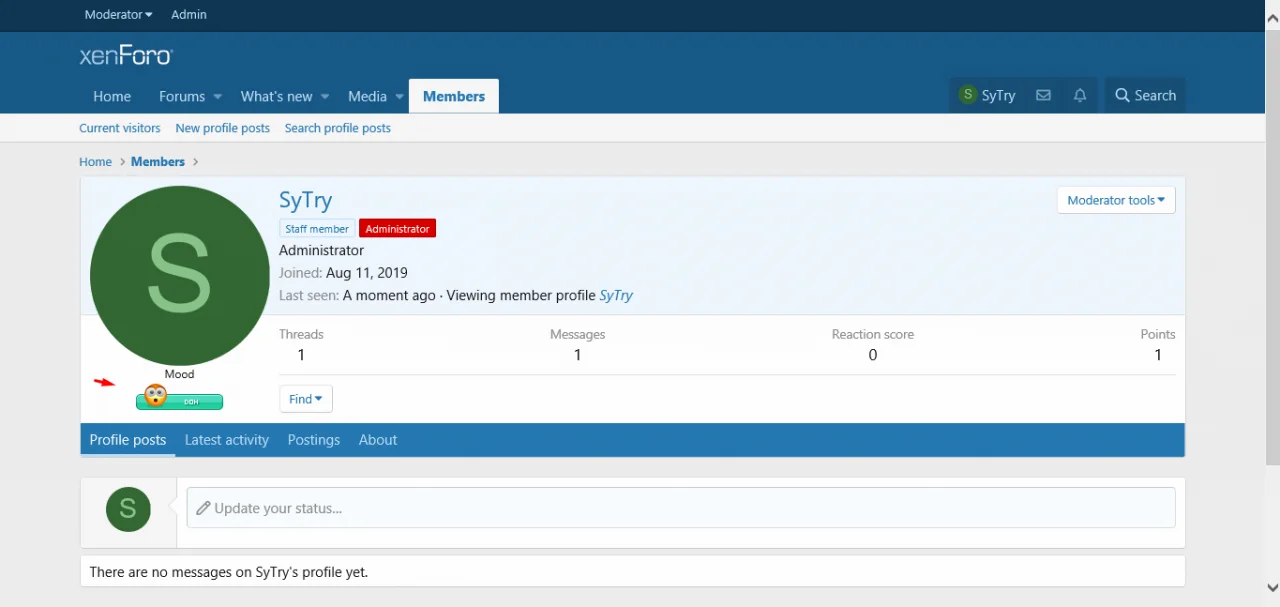Click the Search magnifier button
Image resolution: width=1280 pixels, height=607 pixels.
click(1145, 96)
